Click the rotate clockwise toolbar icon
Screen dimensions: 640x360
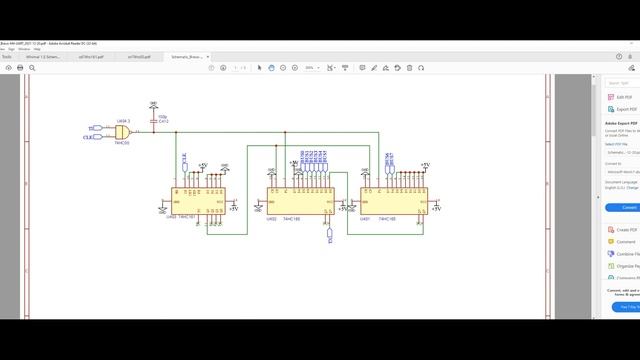[x=421, y=68]
